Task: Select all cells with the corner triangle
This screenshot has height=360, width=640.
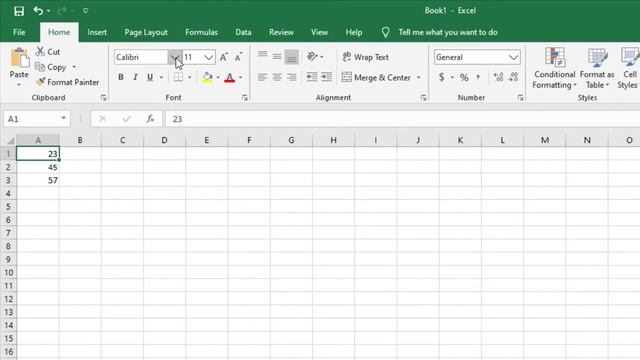Action: 10,140
